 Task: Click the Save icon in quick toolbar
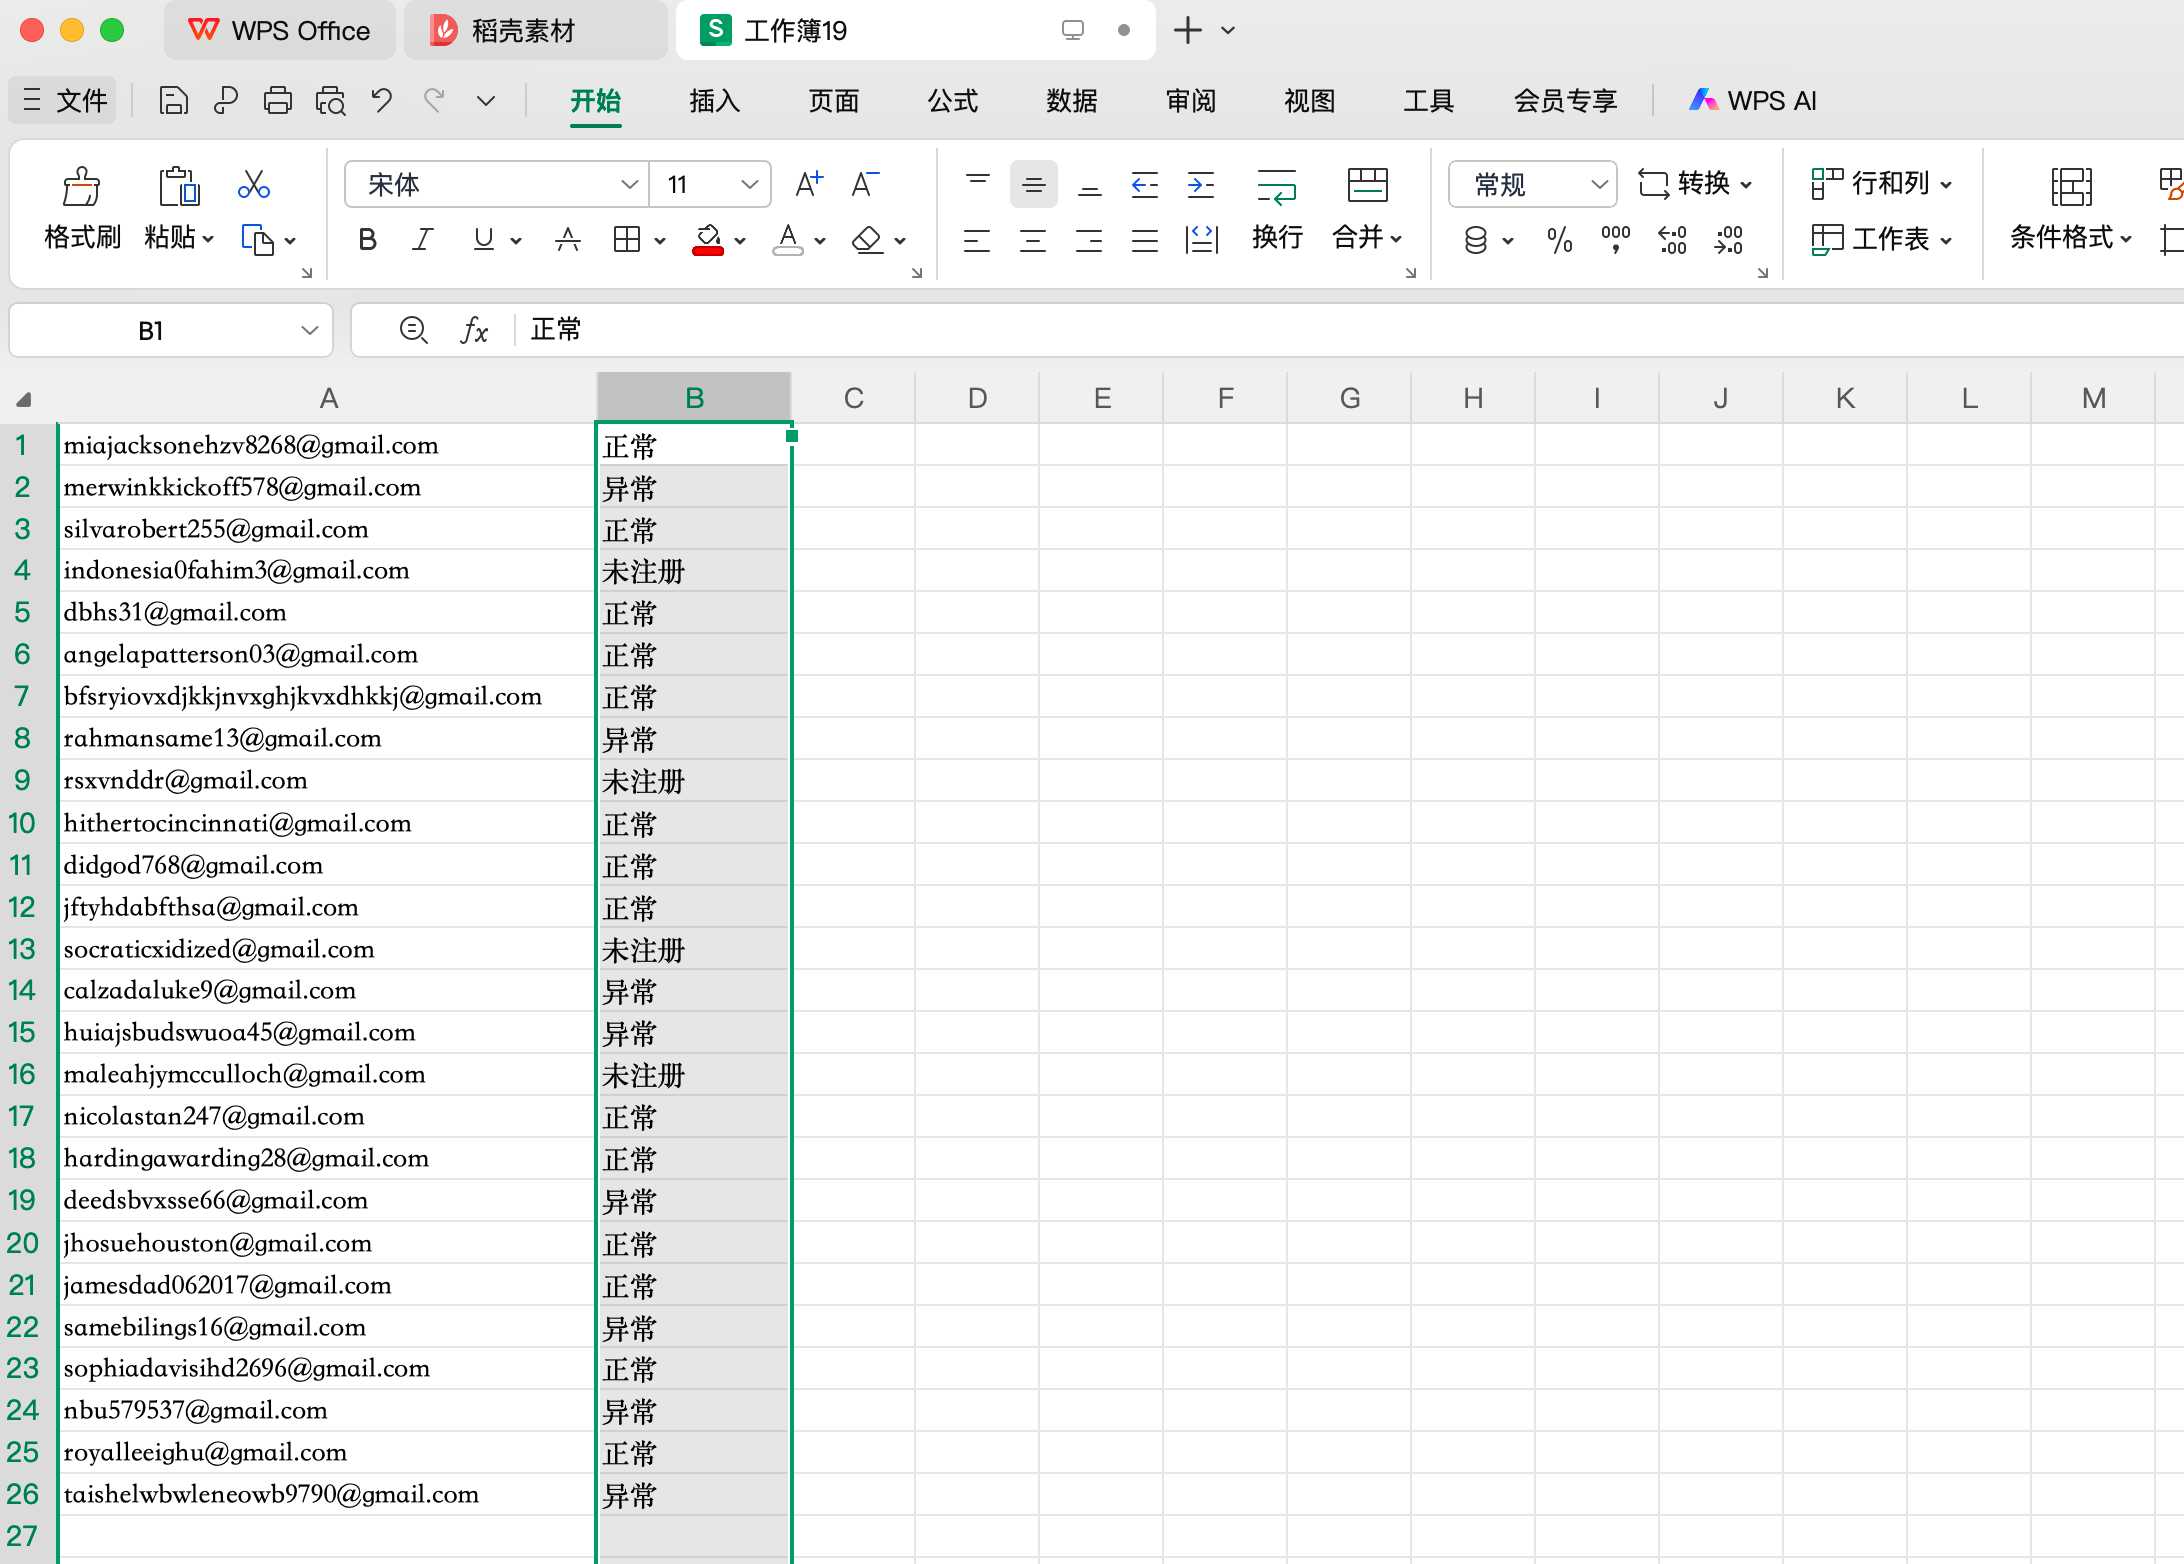[x=173, y=100]
